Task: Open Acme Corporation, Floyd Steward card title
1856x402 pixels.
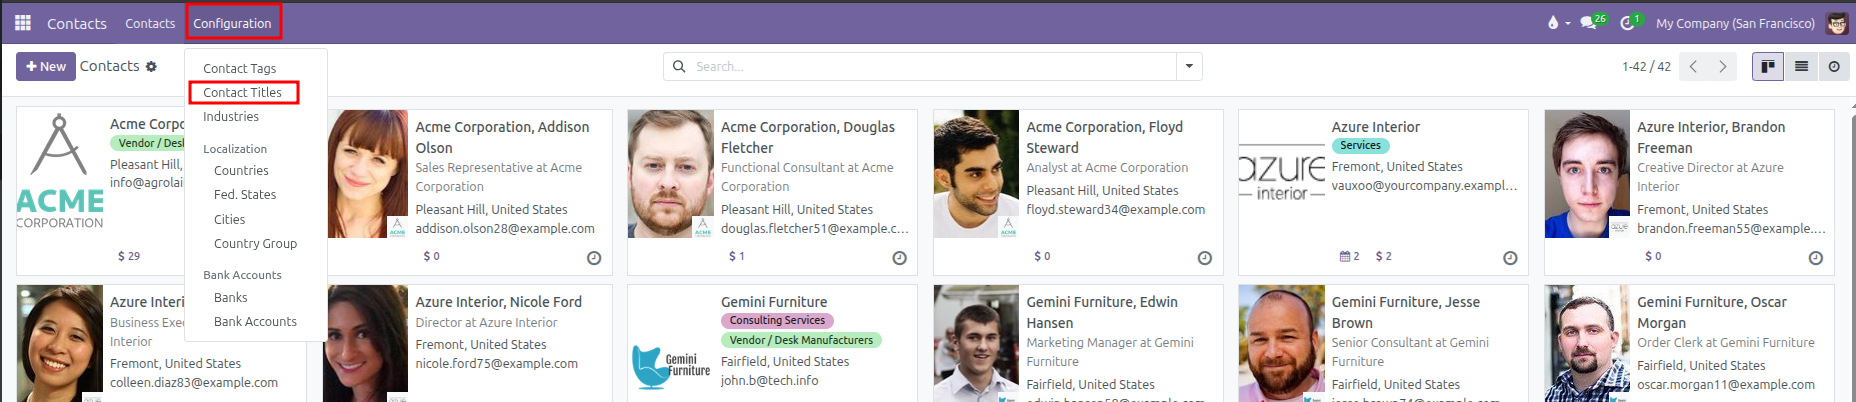Action: [x=1104, y=137]
